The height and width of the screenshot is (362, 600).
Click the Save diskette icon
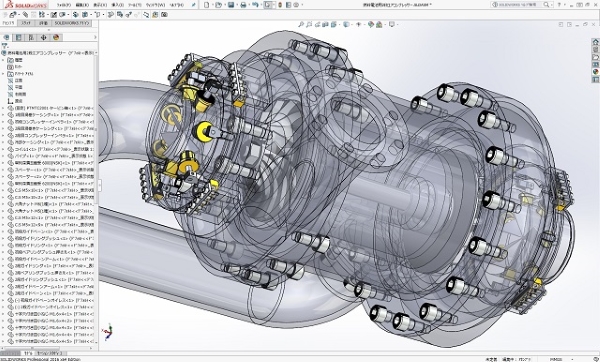pyautogui.click(x=231, y=5)
